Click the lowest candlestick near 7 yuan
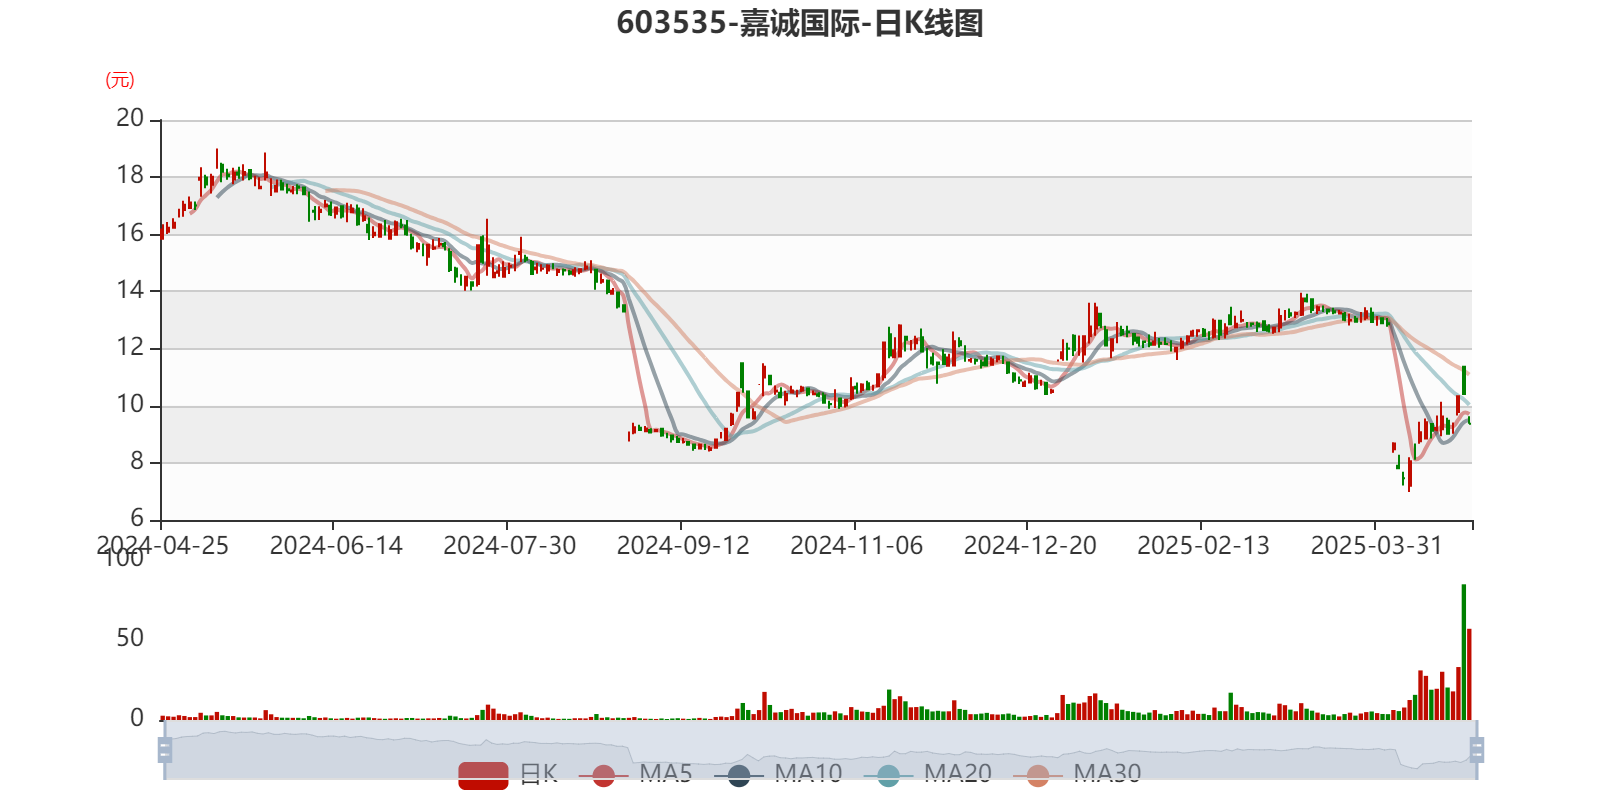Screen dimensions: 1600x800 point(1409,474)
